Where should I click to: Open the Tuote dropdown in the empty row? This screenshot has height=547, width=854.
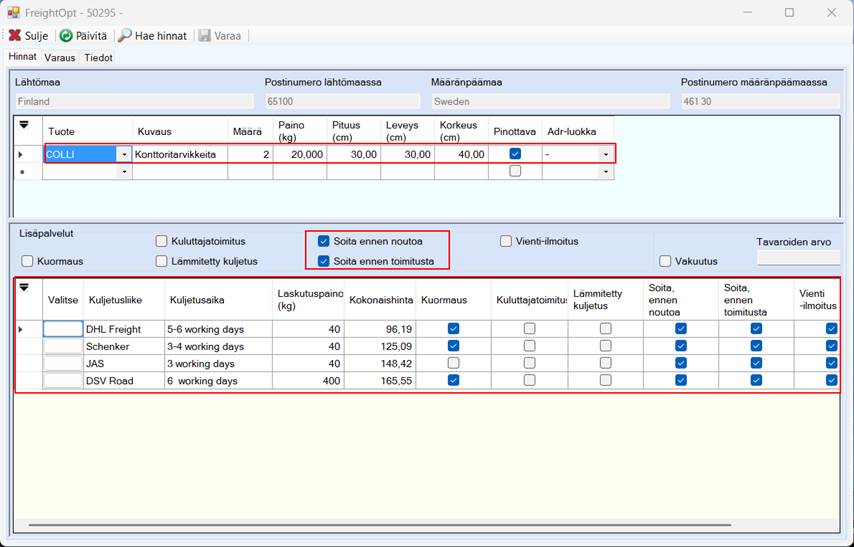[124, 172]
